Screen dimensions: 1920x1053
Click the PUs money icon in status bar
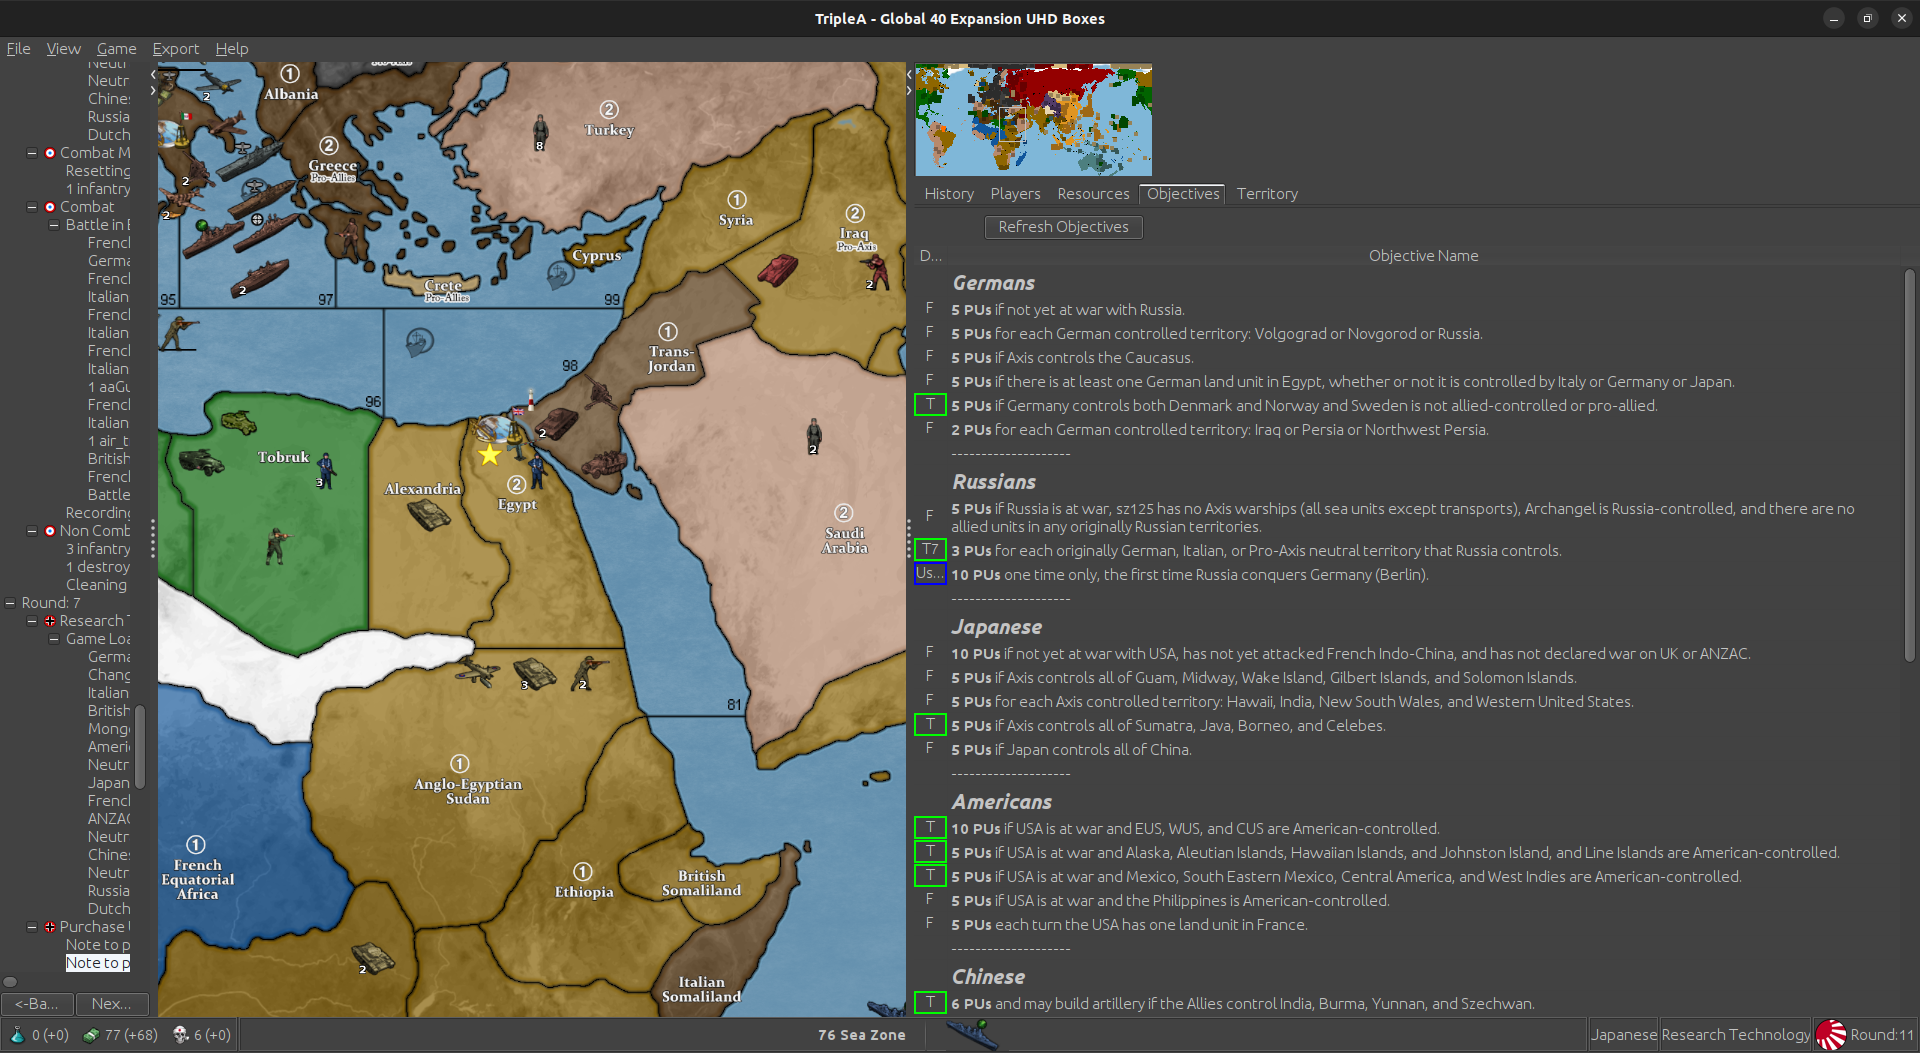click(x=91, y=1035)
